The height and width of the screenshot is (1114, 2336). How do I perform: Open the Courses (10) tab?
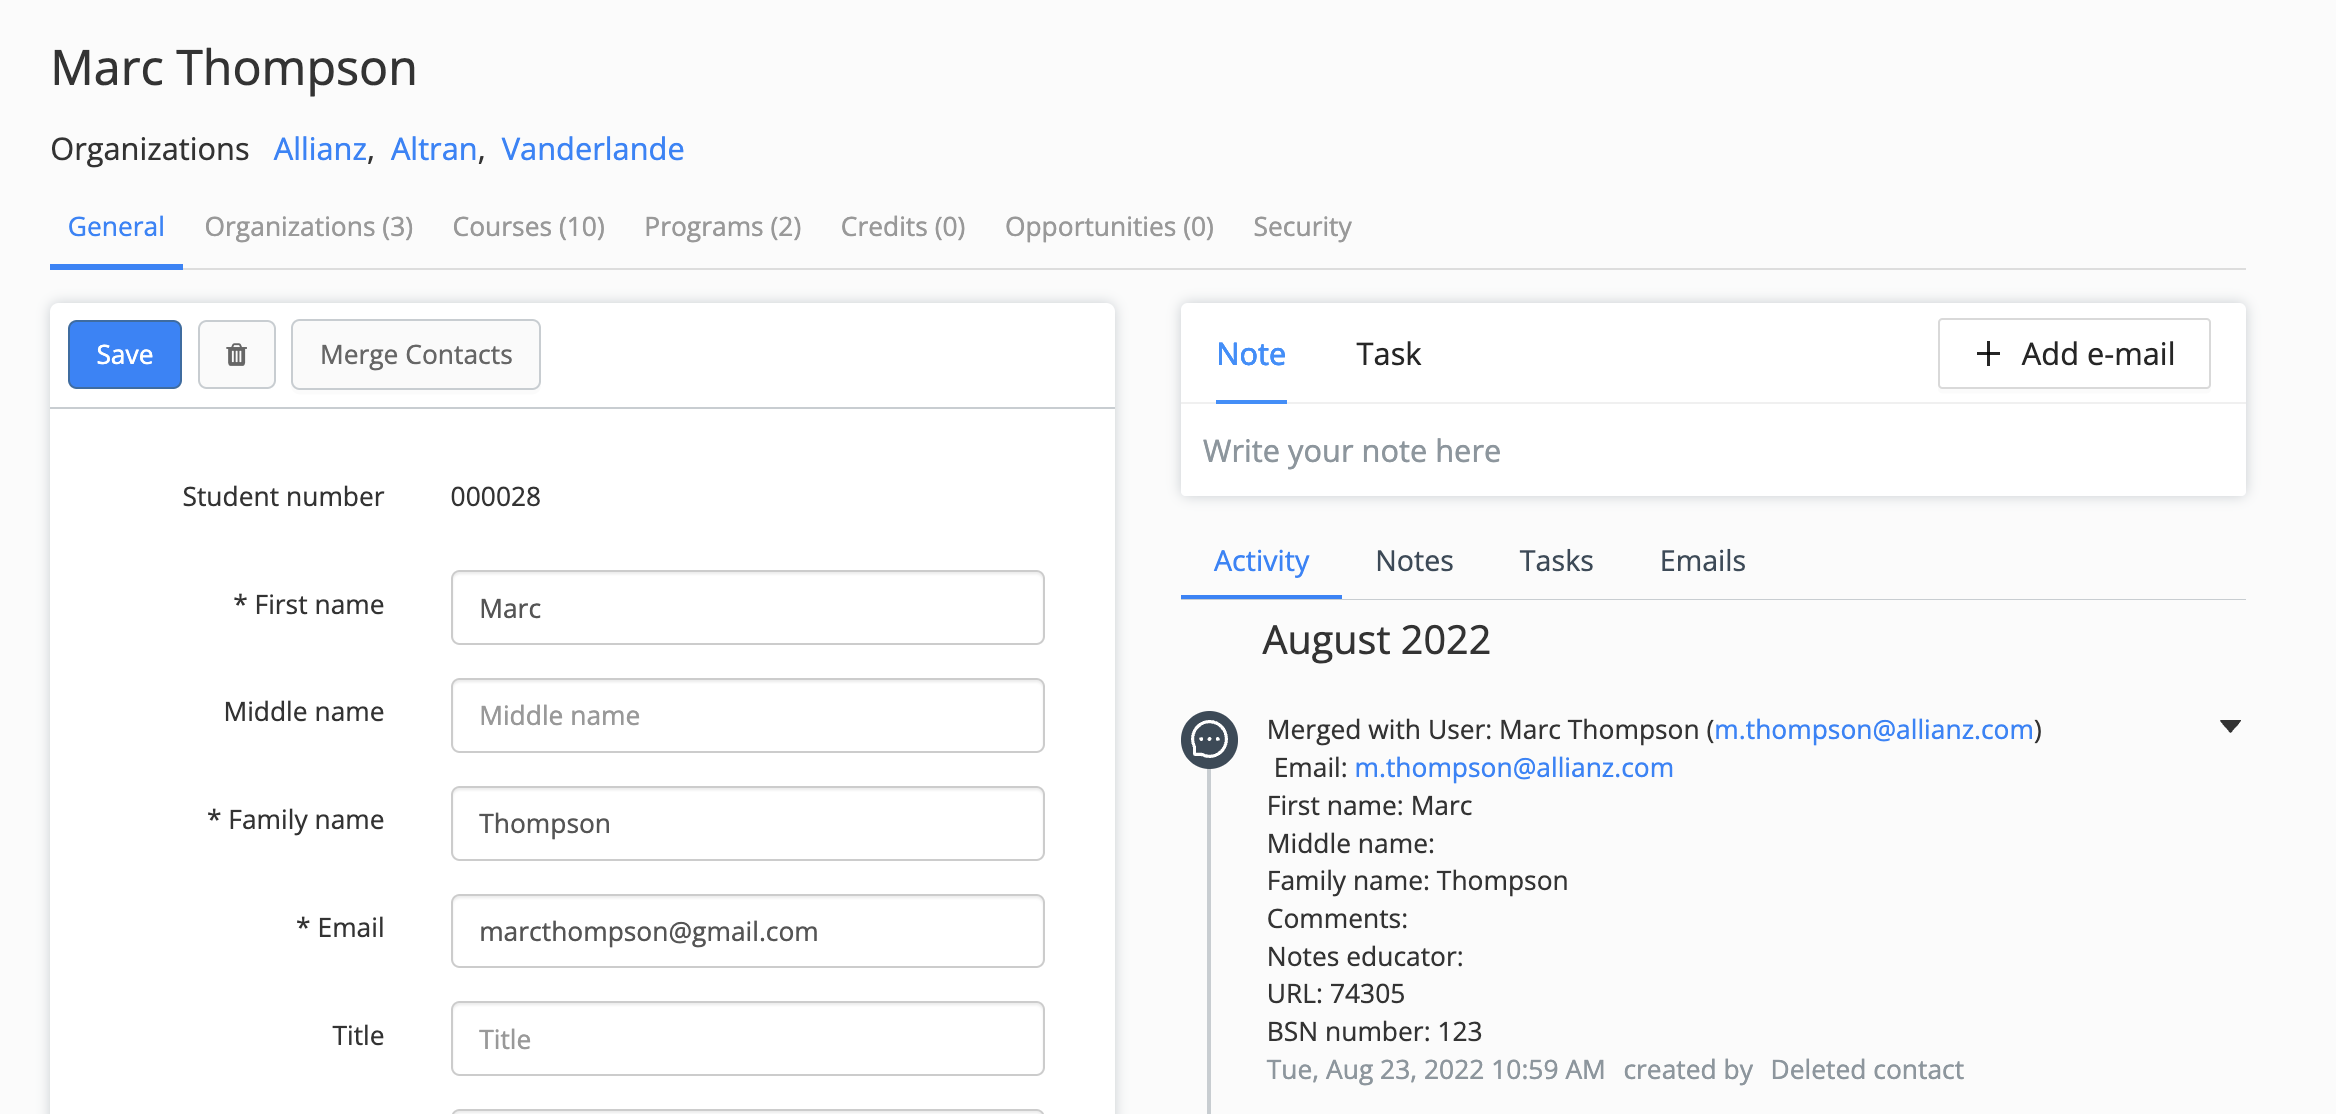coord(529,227)
